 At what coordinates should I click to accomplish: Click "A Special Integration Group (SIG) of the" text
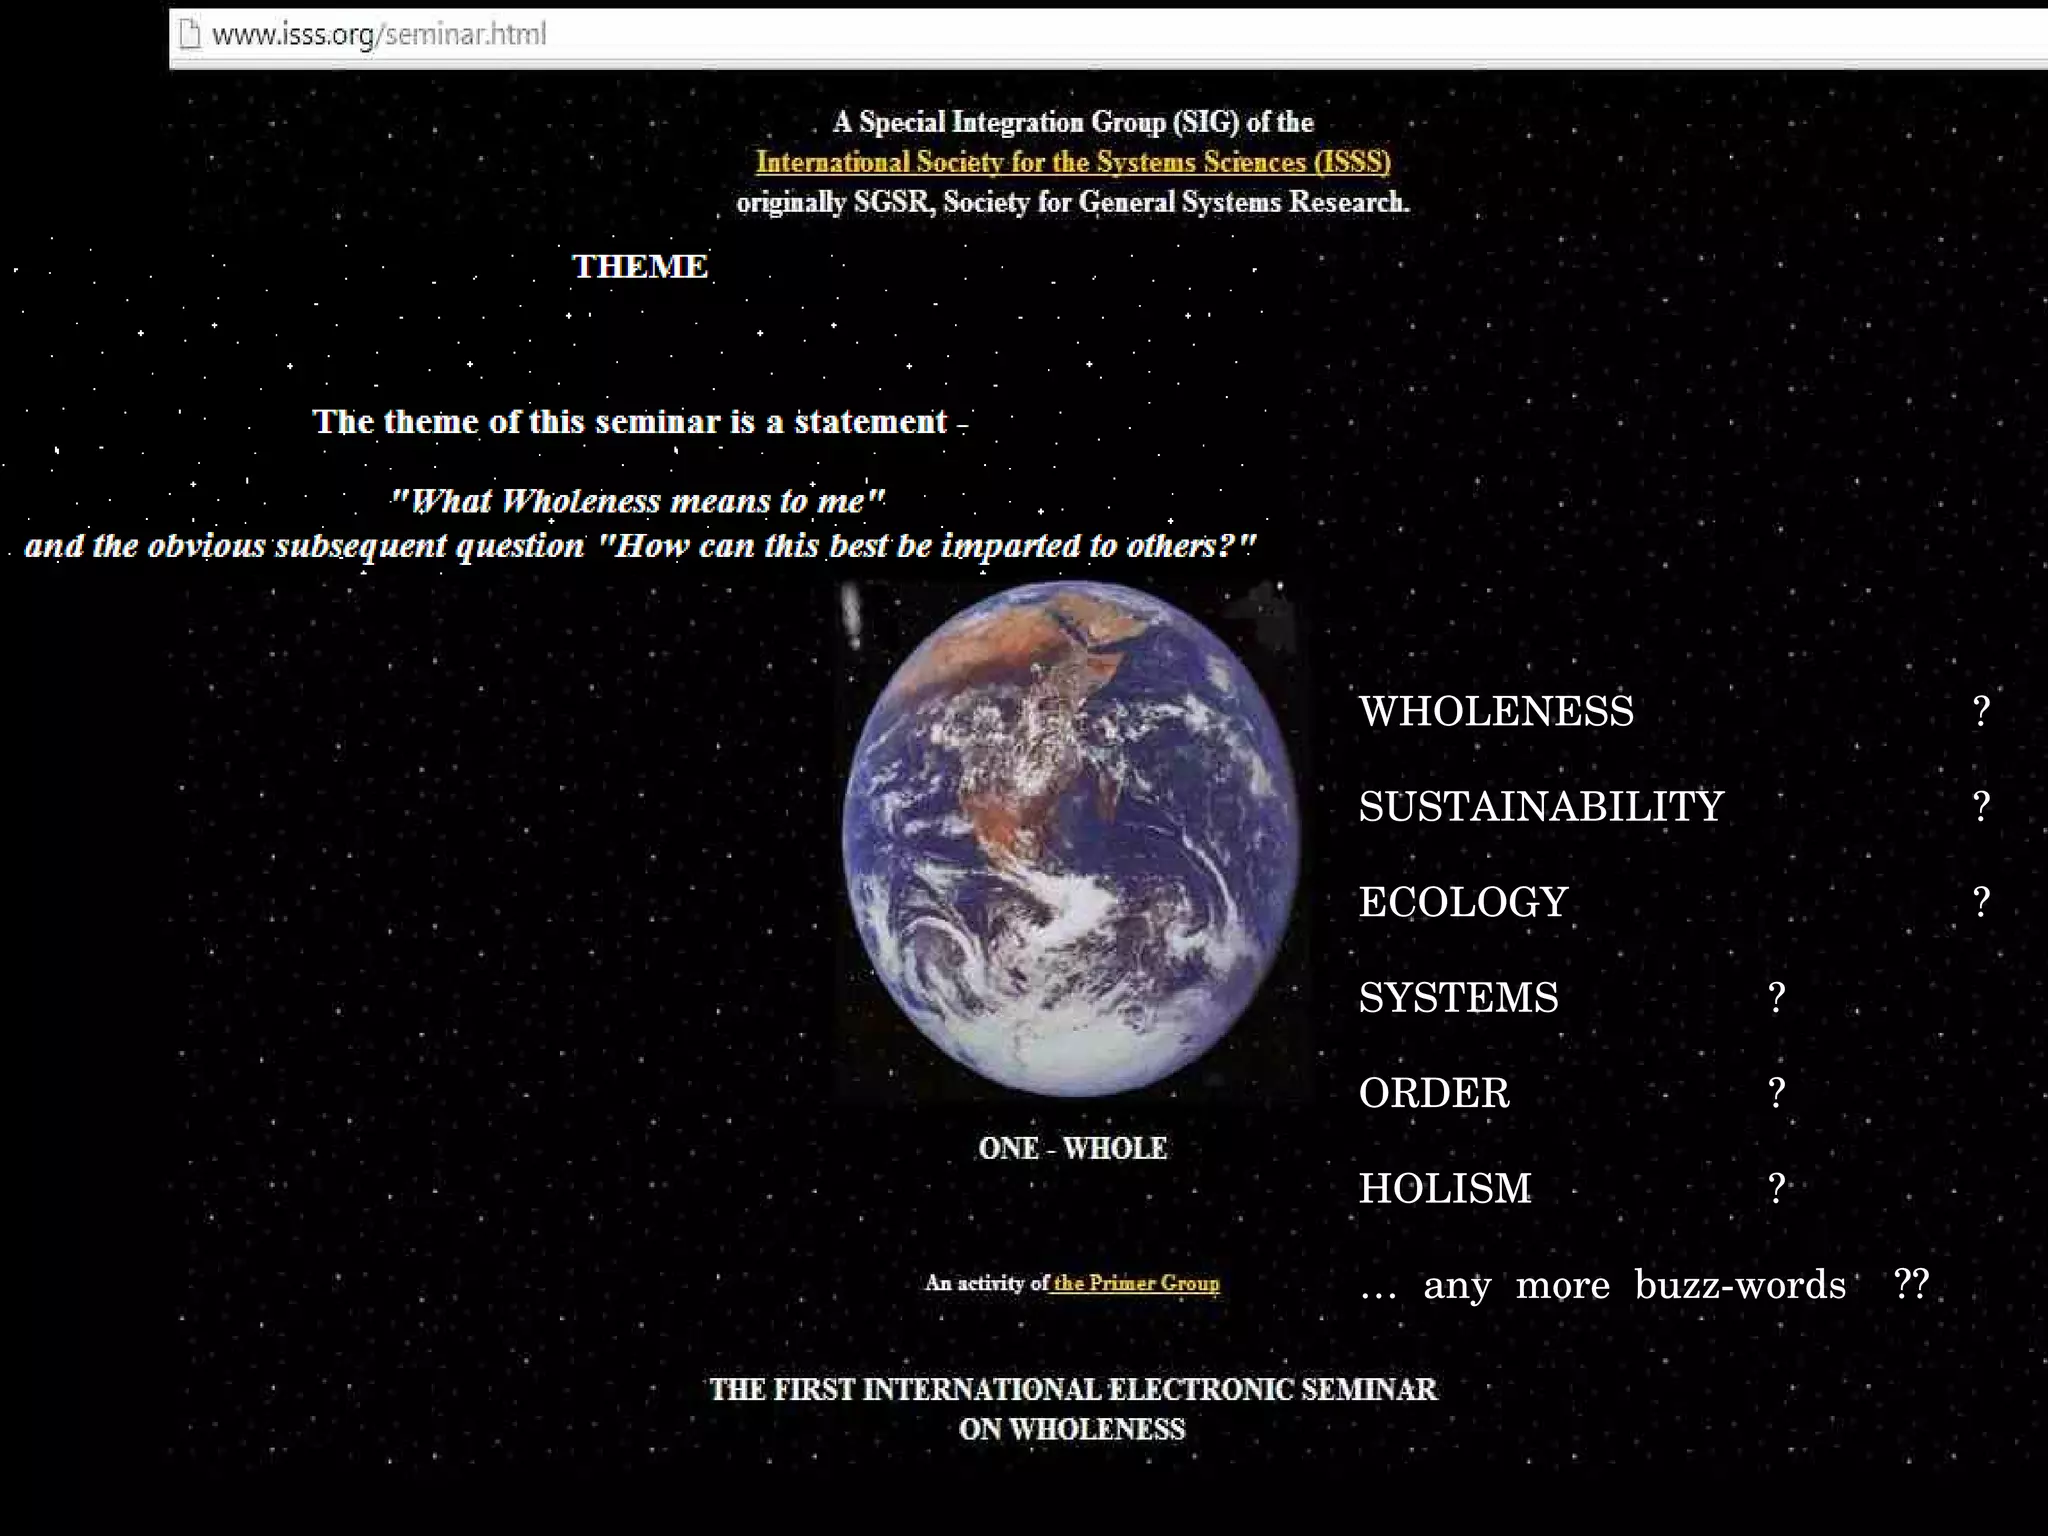(1073, 122)
